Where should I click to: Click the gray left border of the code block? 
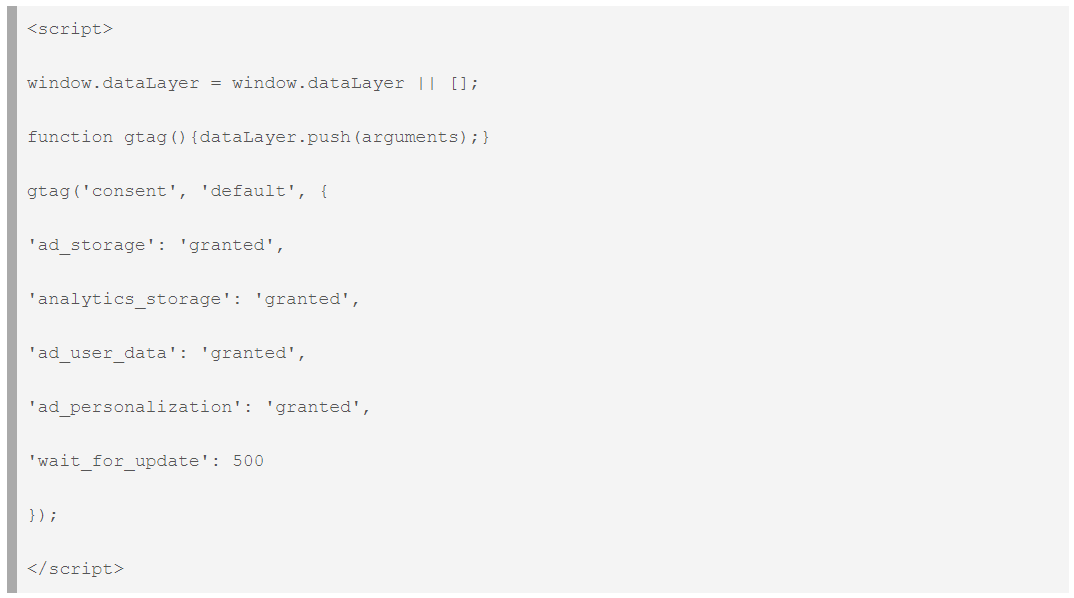click(x=12, y=299)
